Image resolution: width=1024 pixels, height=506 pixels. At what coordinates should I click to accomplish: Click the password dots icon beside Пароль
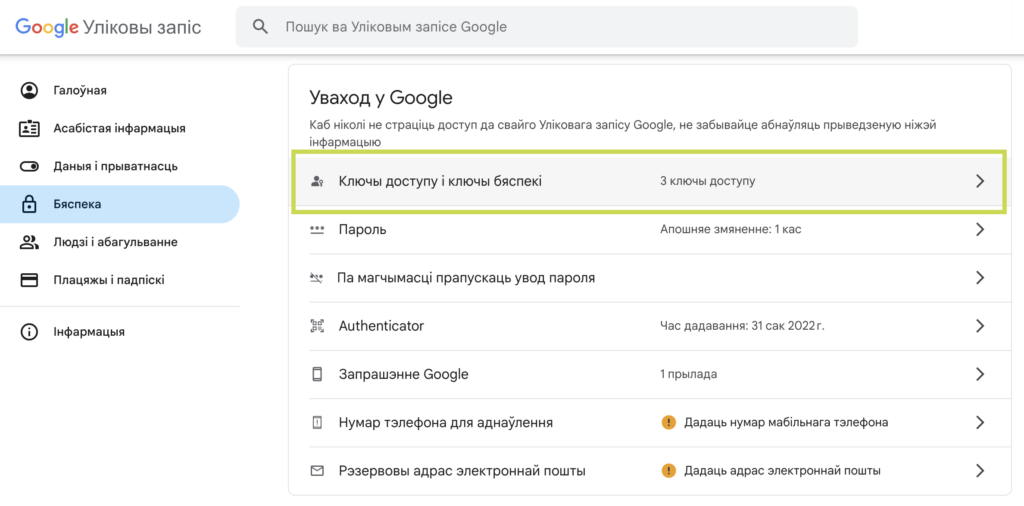coord(317,230)
